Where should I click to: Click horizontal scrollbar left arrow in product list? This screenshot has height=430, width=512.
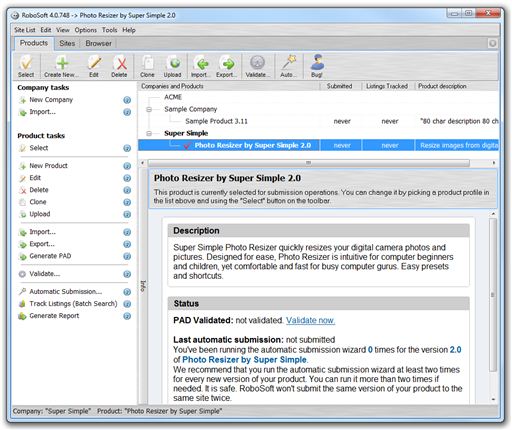[143, 163]
